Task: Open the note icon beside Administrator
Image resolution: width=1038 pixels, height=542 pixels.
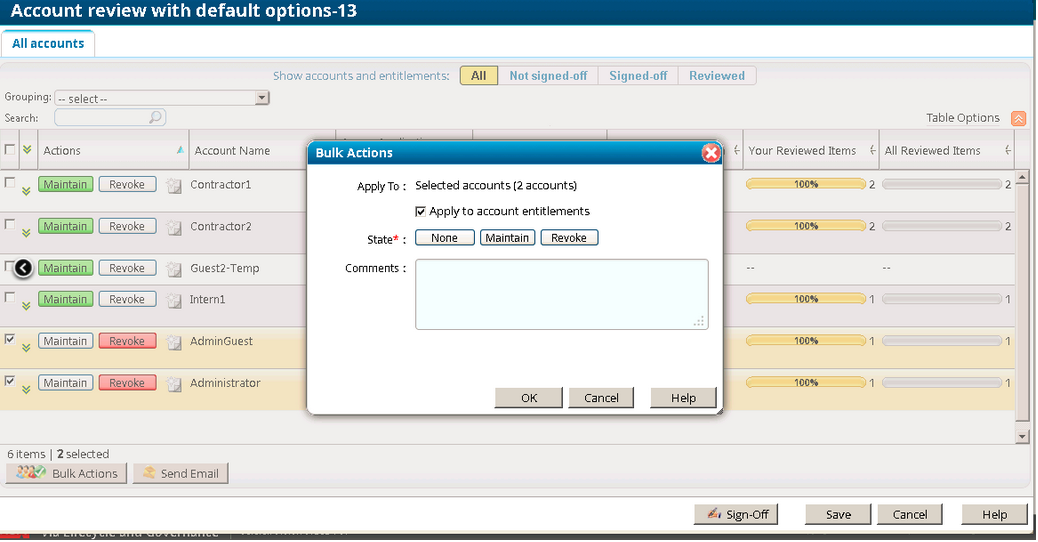Action: (x=174, y=383)
